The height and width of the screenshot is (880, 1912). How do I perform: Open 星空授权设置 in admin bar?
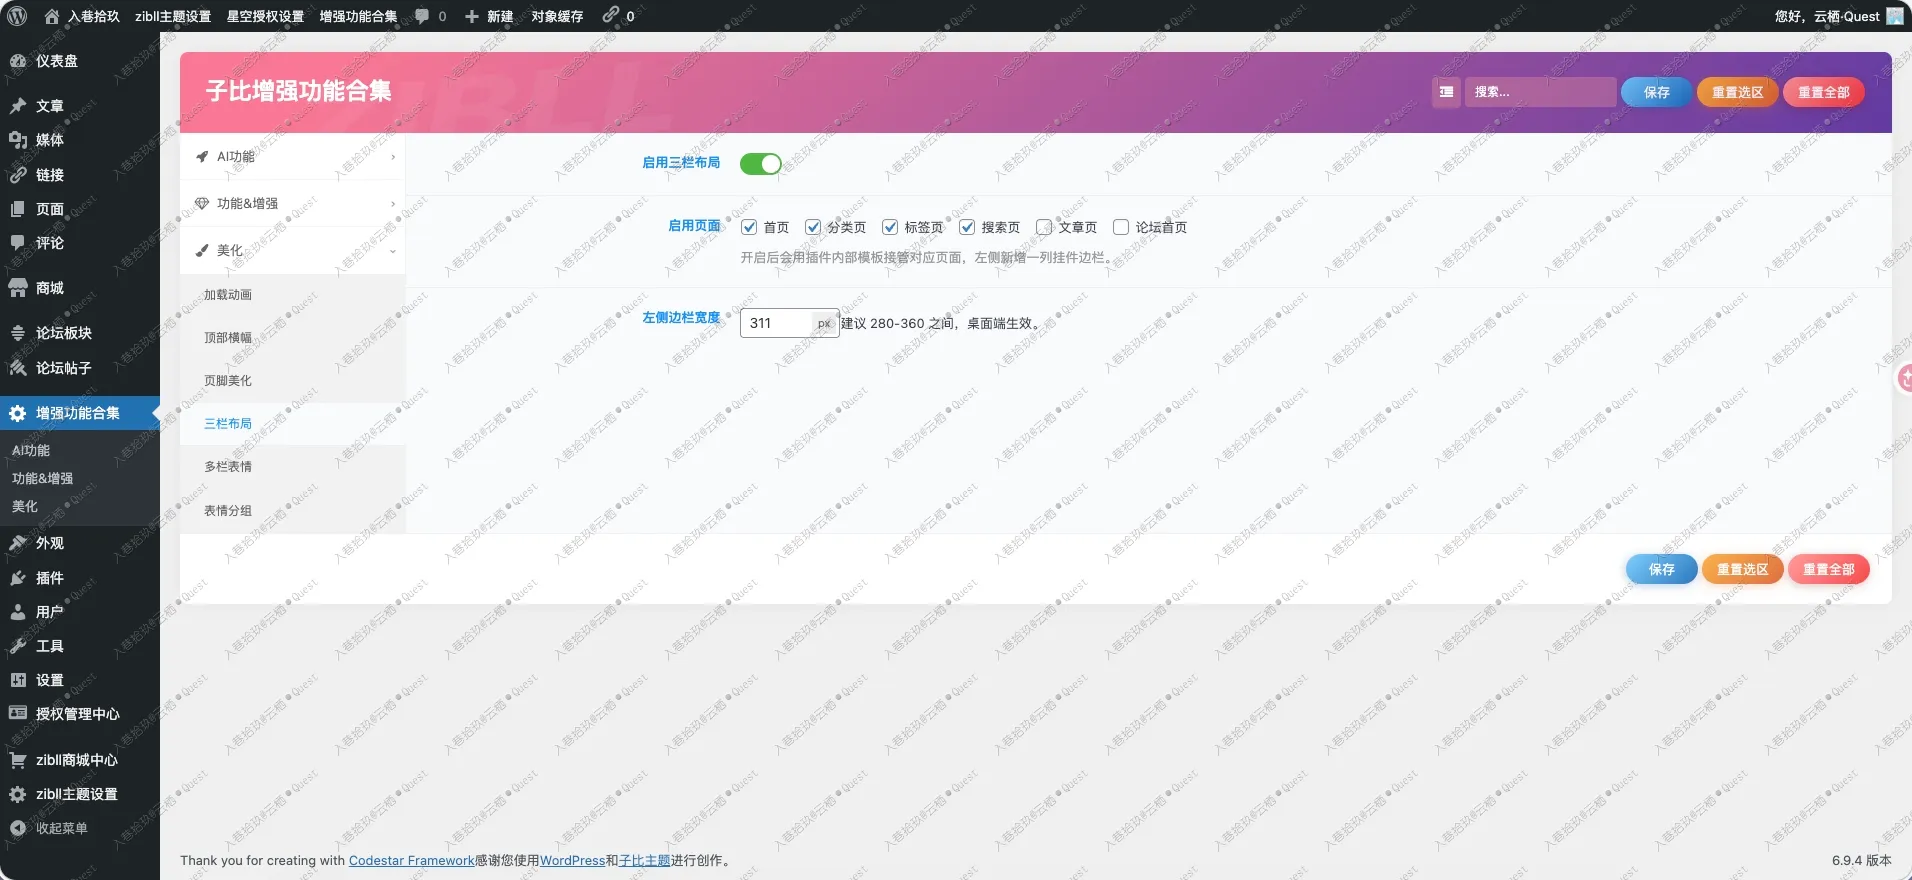pos(265,16)
